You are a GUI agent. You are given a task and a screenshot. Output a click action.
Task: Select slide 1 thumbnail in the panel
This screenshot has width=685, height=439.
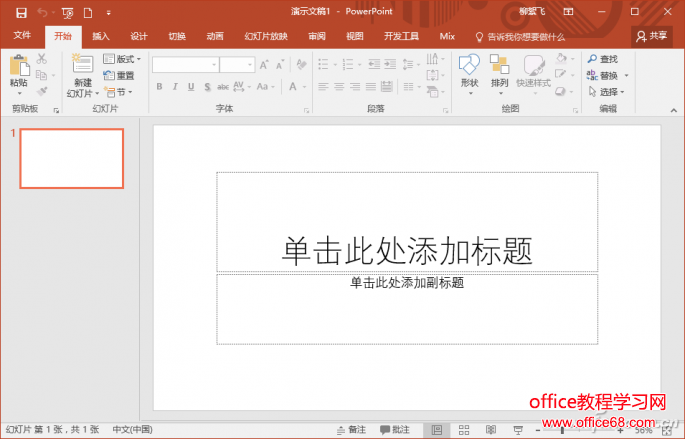tap(71, 158)
